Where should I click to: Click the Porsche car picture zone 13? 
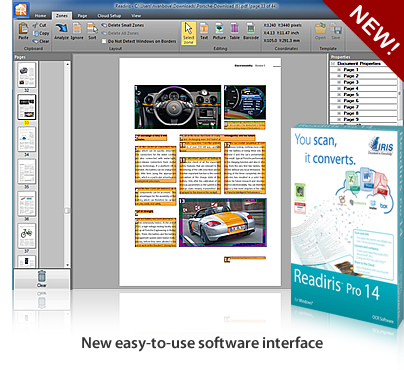pyautogui.click(x=223, y=223)
